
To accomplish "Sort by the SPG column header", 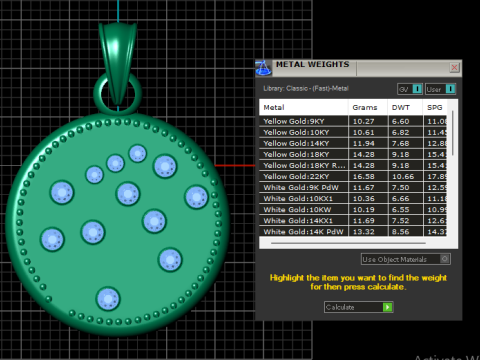I will point(435,107).
